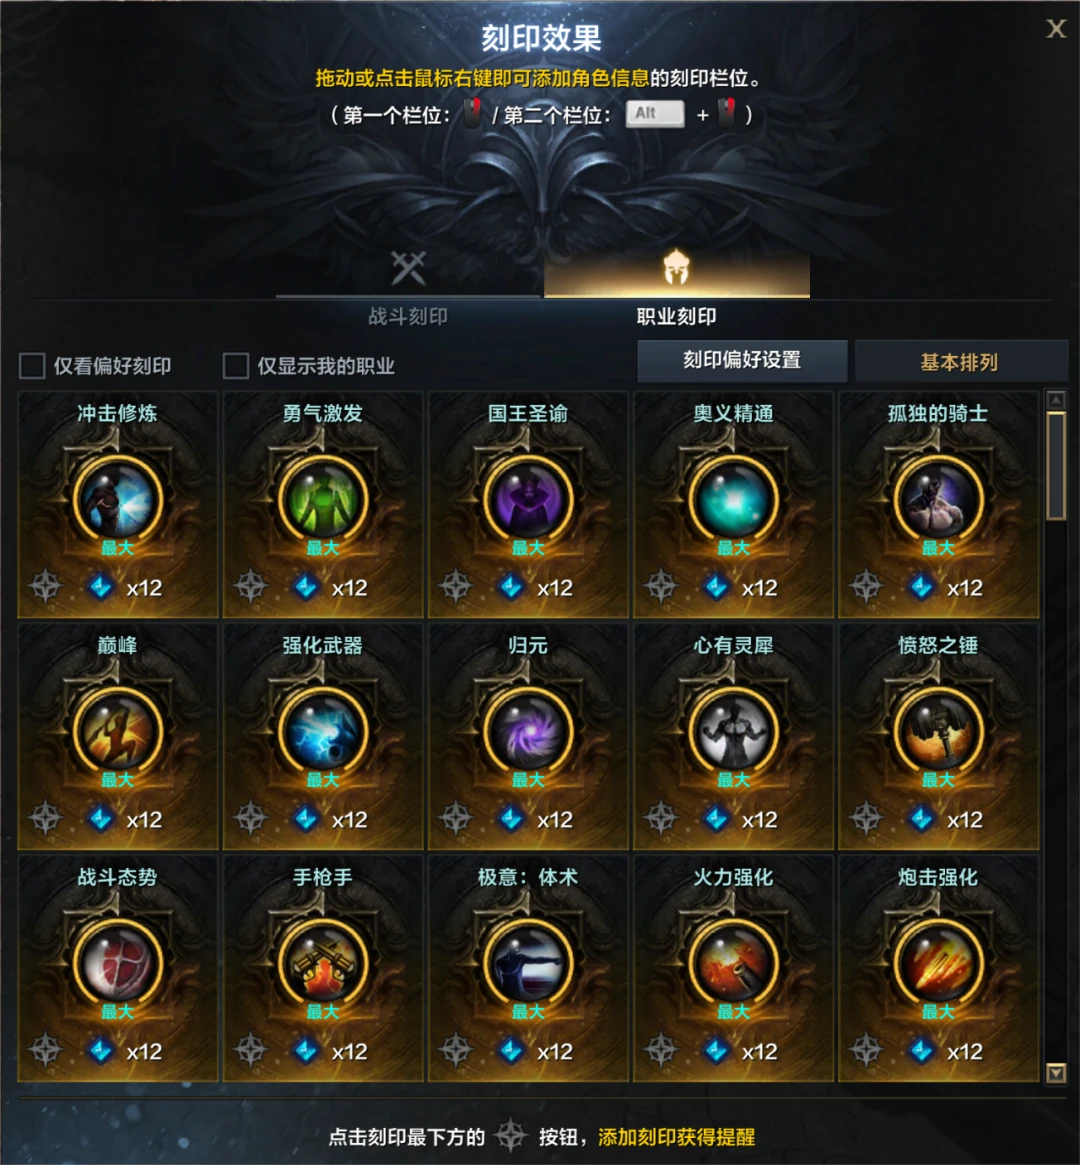Click the scroll up arrow of engraving list
The height and width of the screenshot is (1165, 1080).
tap(1055, 400)
